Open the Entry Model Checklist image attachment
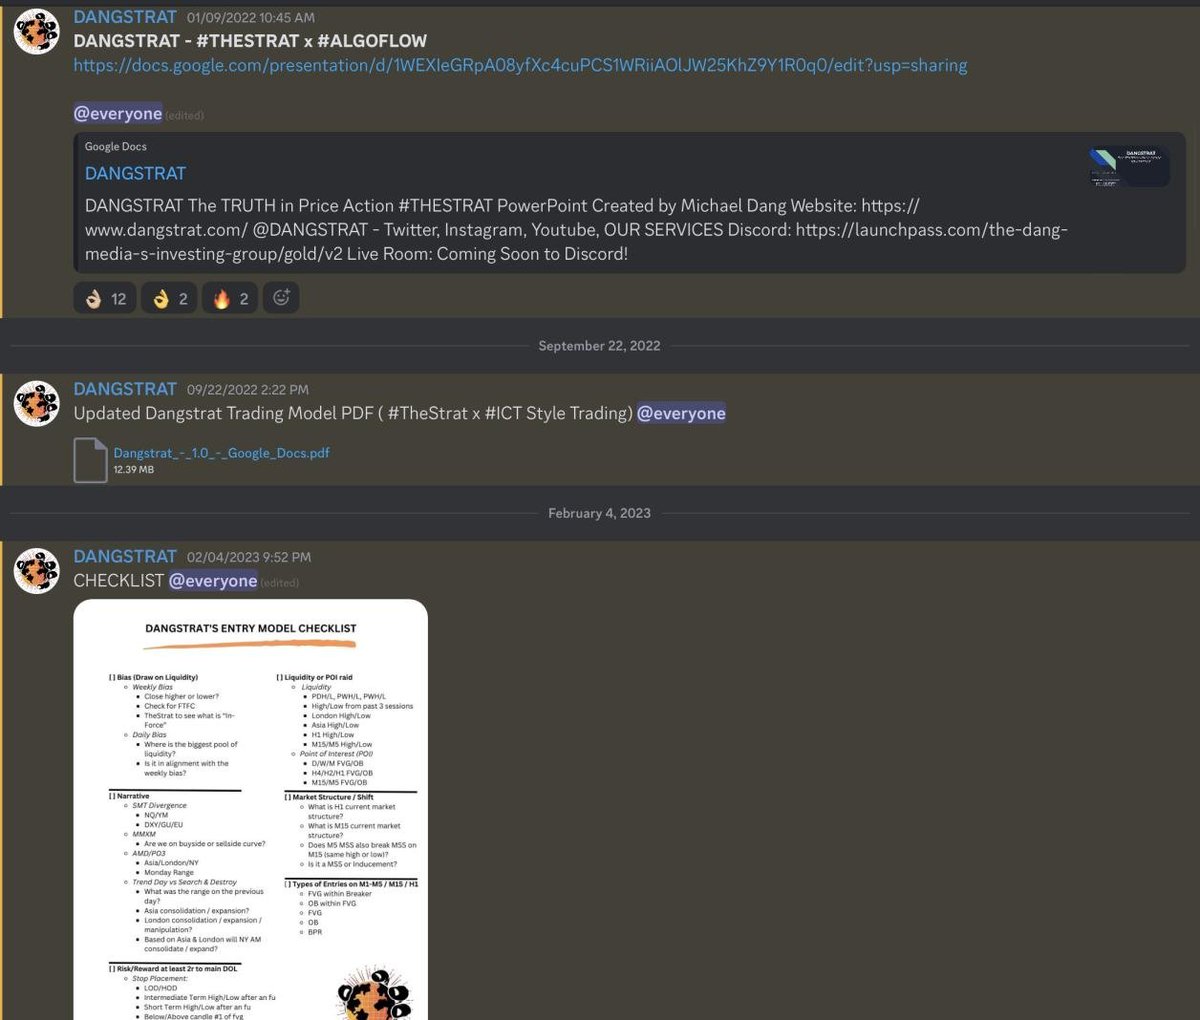The width and height of the screenshot is (1200, 1020). (x=250, y=809)
